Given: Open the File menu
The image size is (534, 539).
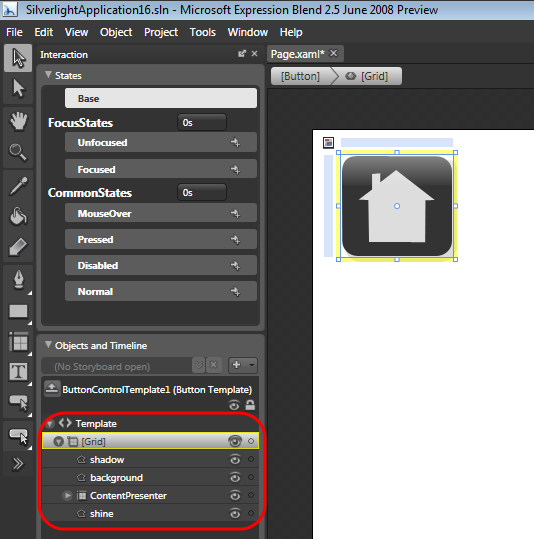Looking at the screenshot, I should click(x=14, y=32).
